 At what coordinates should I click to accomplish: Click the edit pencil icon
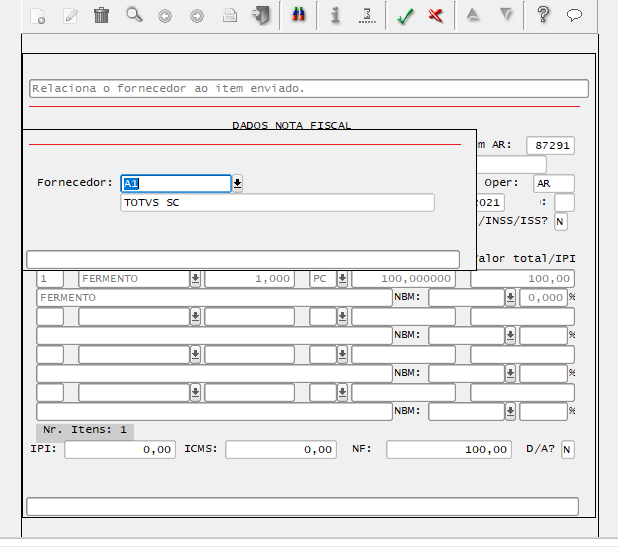[70, 16]
